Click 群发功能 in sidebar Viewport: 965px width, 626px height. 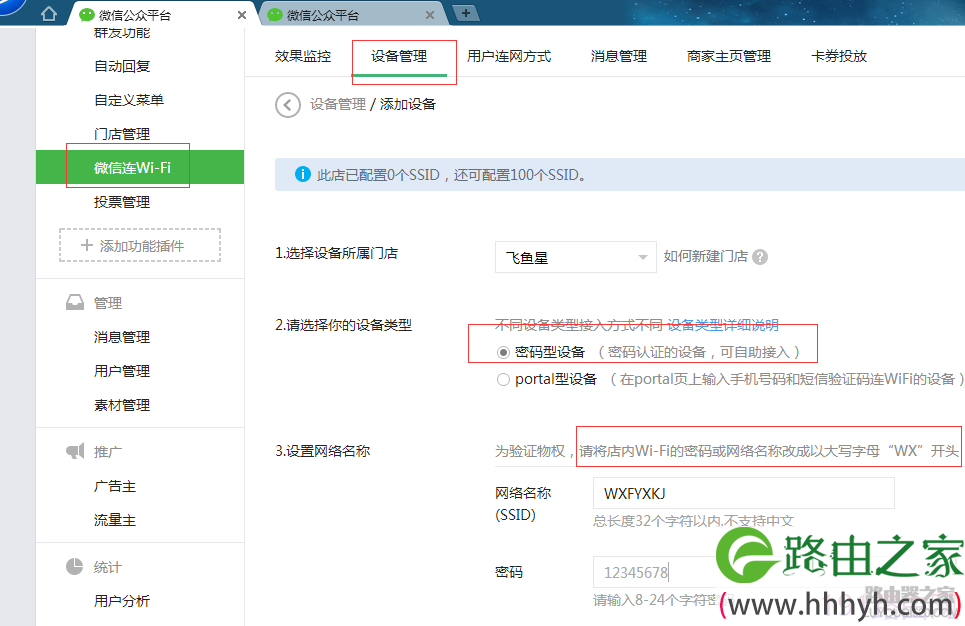point(122,33)
